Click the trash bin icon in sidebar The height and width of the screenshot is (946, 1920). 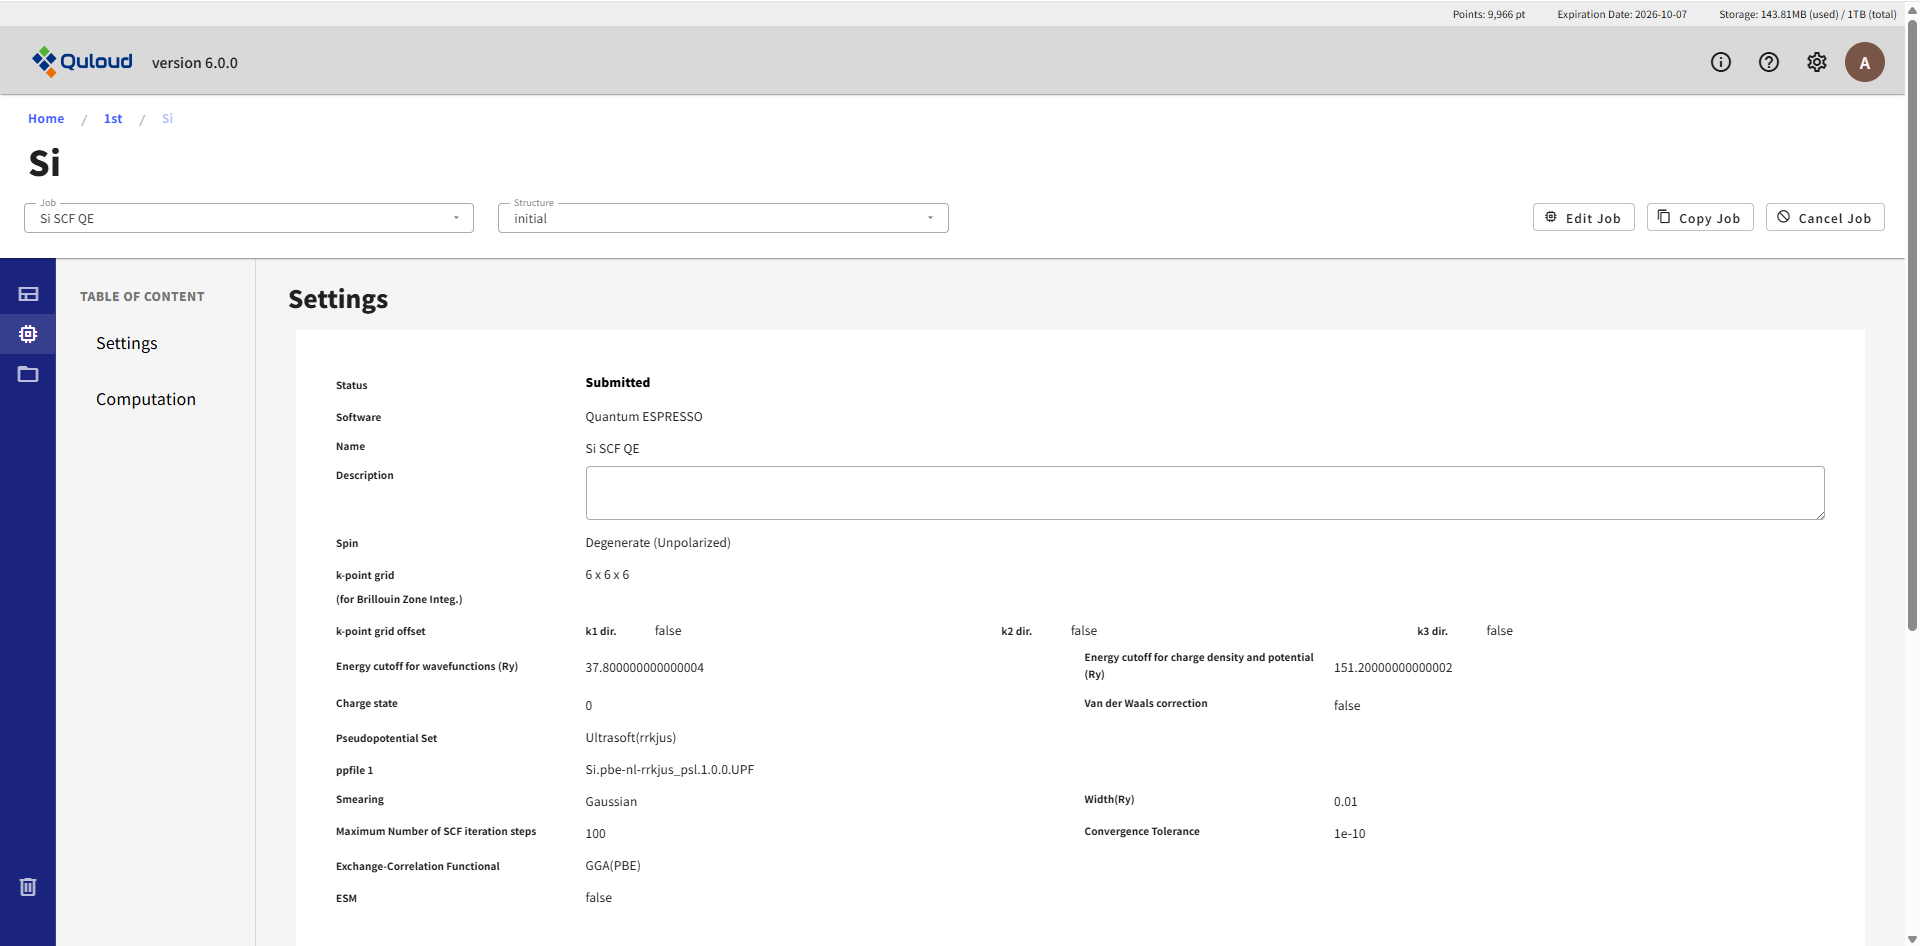pyautogui.click(x=28, y=887)
